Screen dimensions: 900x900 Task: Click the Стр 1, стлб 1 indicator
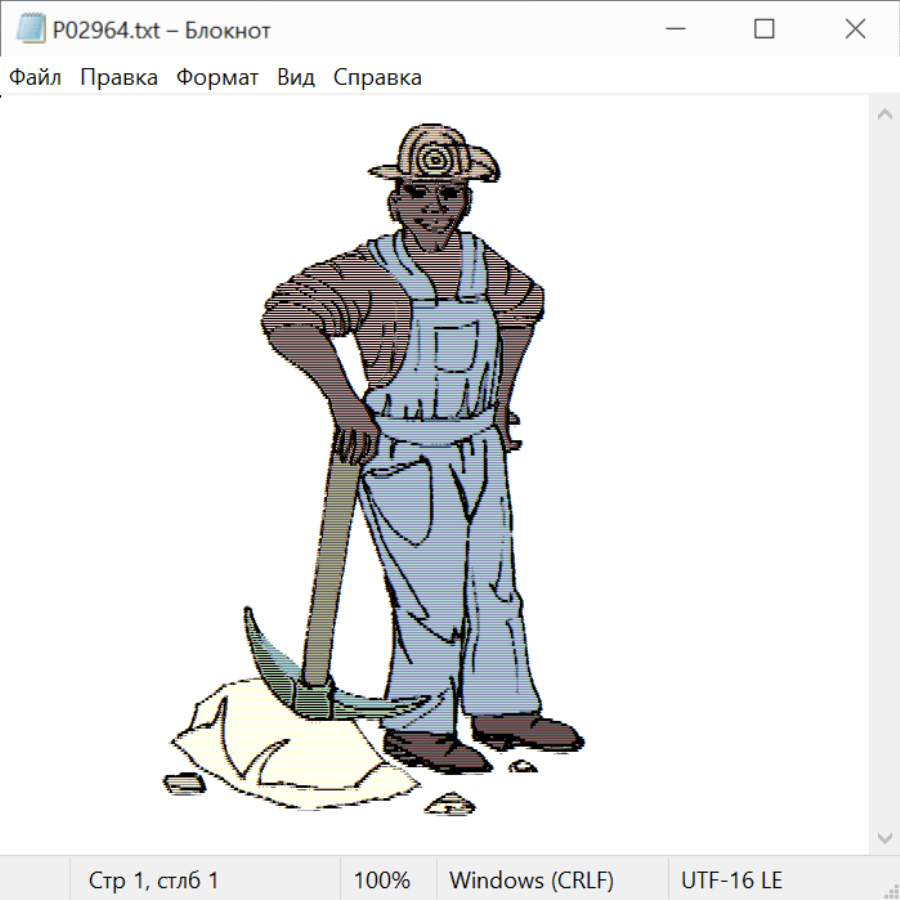point(153,881)
